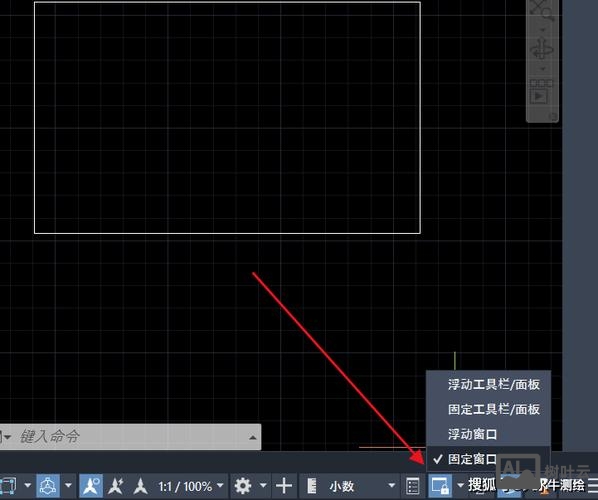The height and width of the screenshot is (500, 598).
Task: Click the Orbit tool on navigation bar
Action: (x=542, y=49)
